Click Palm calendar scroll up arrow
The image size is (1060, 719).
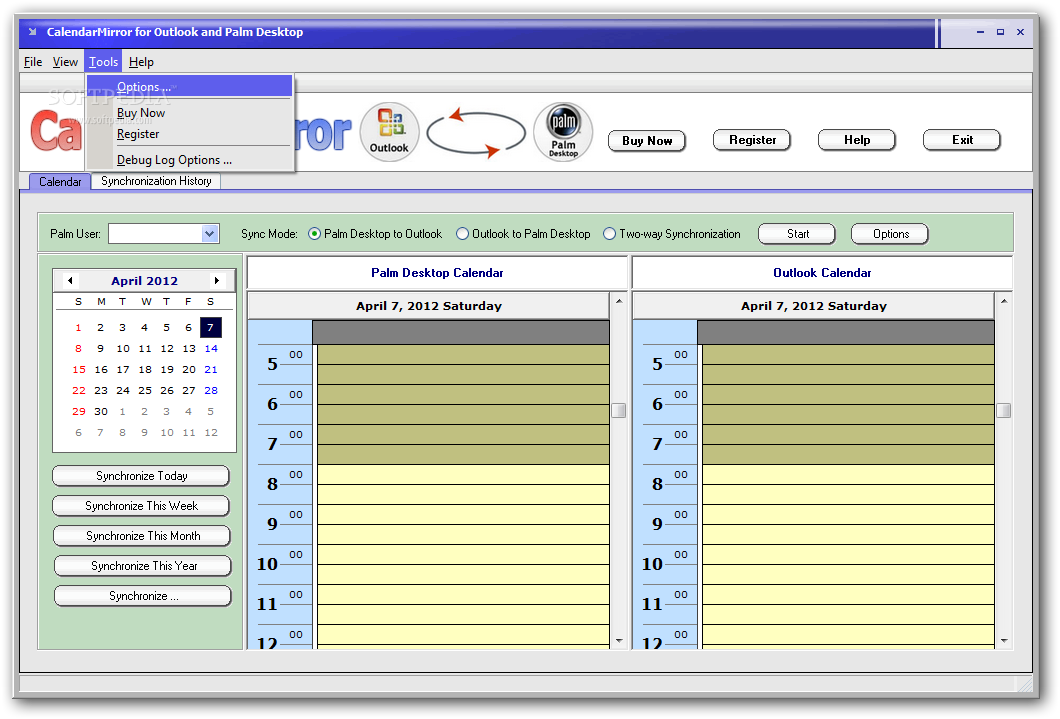click(x=619, y=301)
